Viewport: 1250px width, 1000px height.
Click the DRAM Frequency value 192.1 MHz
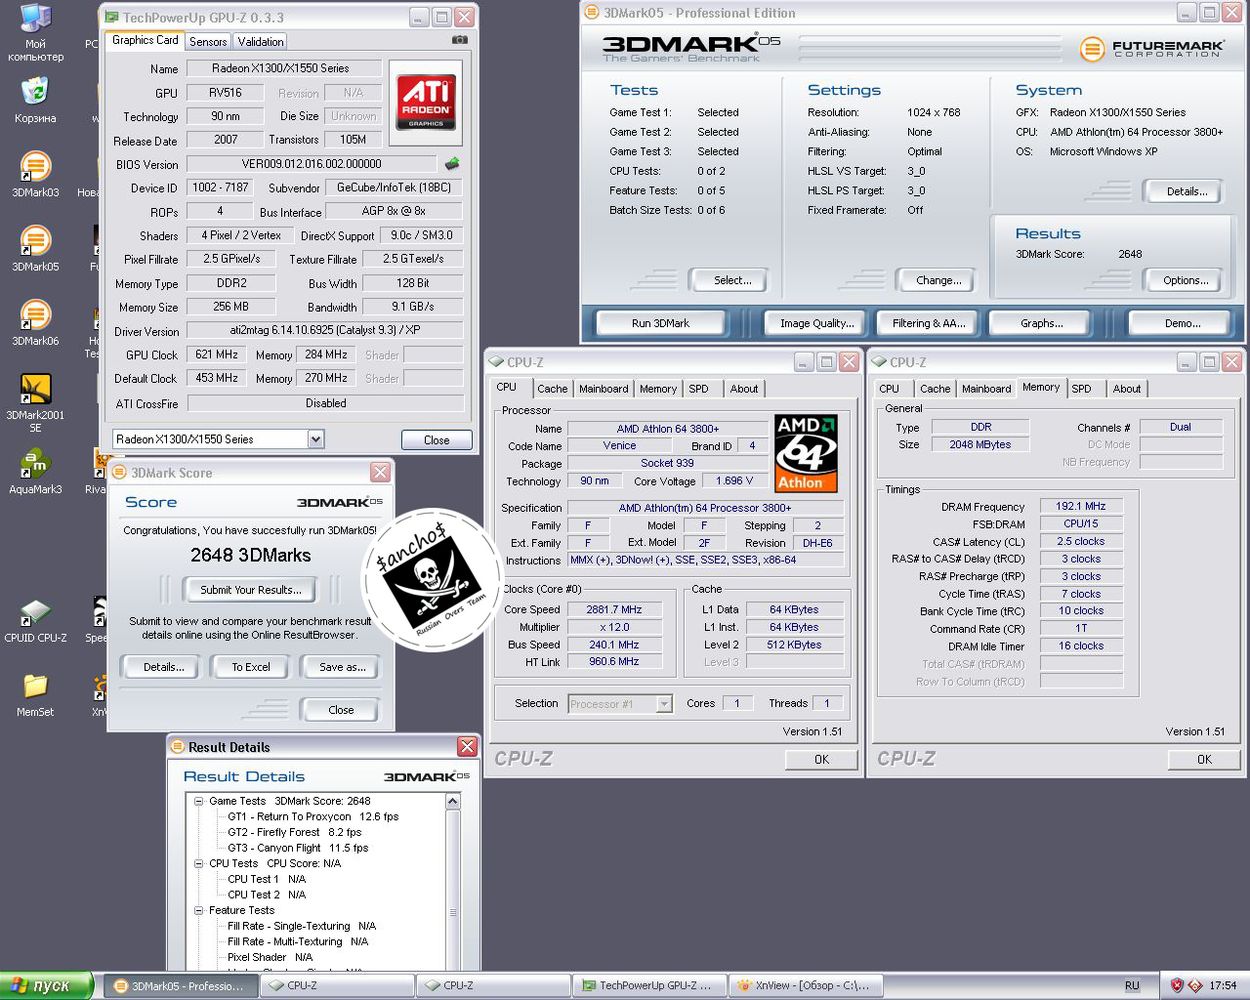[1080, 506]
